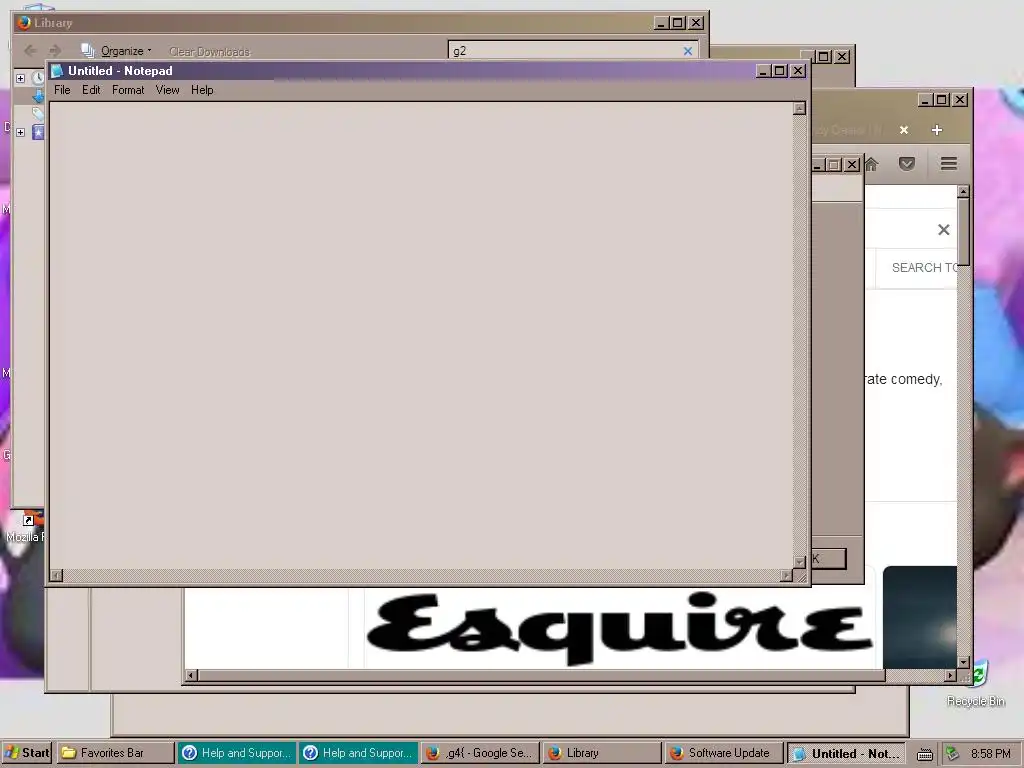Maximize the Untitled - Notepad window

tap(780, 71)
